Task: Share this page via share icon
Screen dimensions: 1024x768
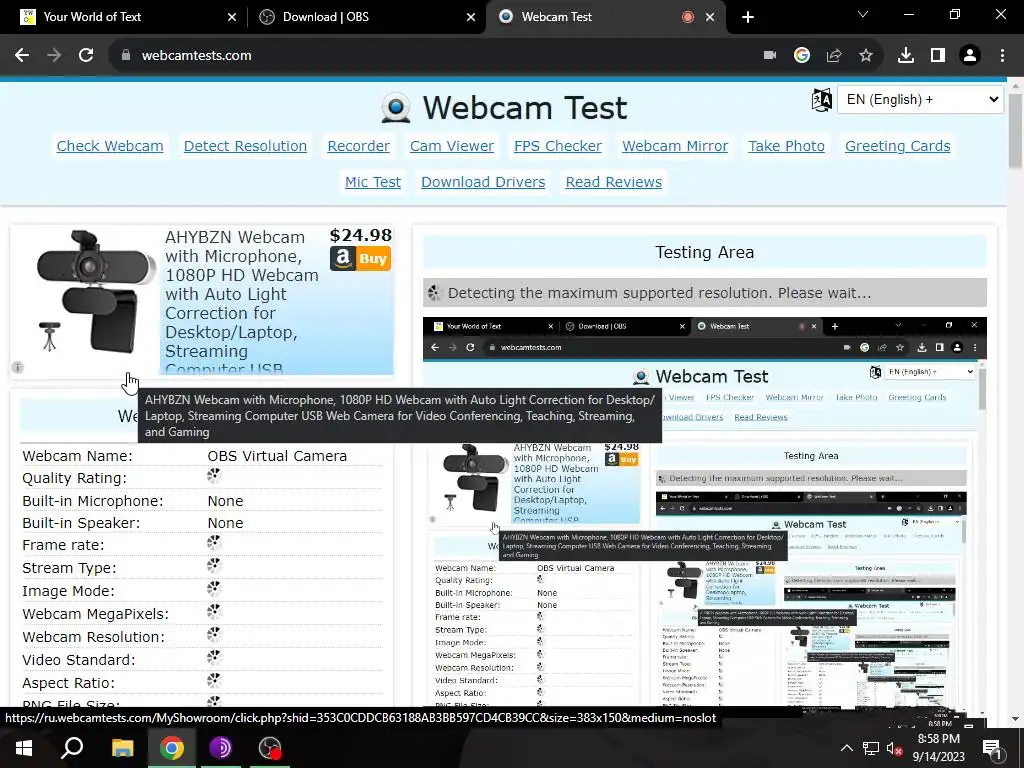Action: [834, 56]
